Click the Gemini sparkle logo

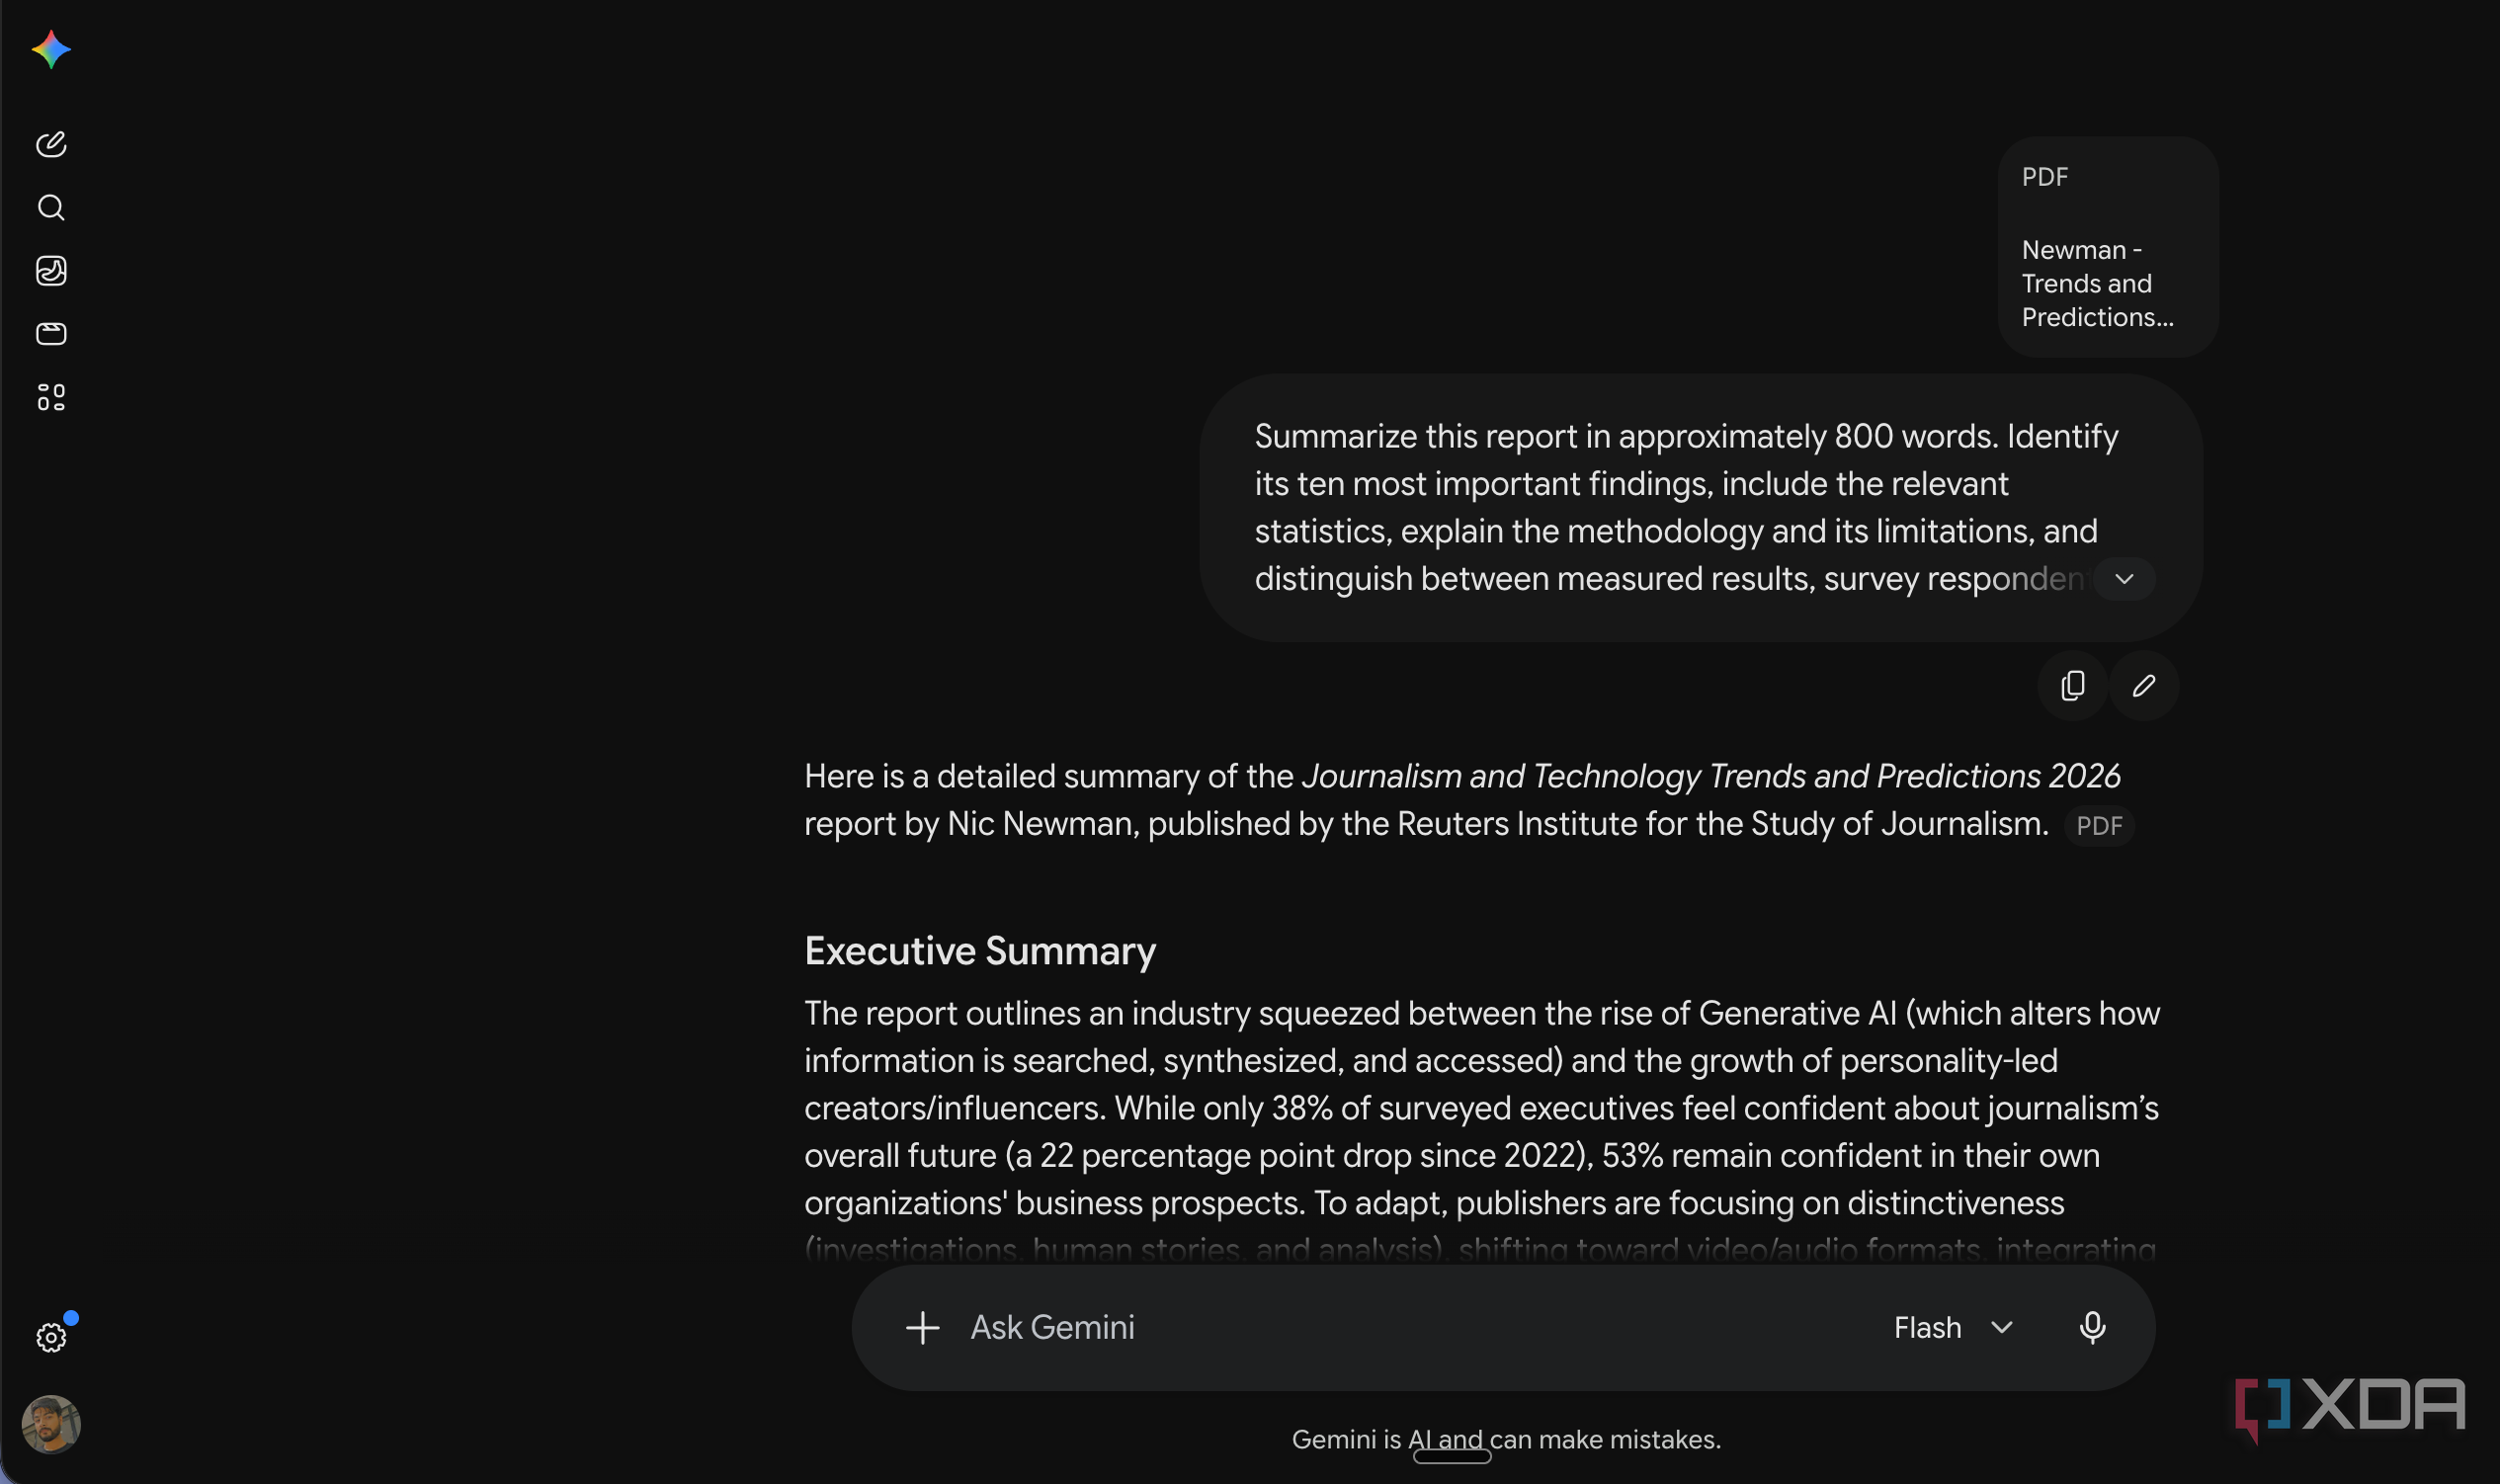coord(51,49)
